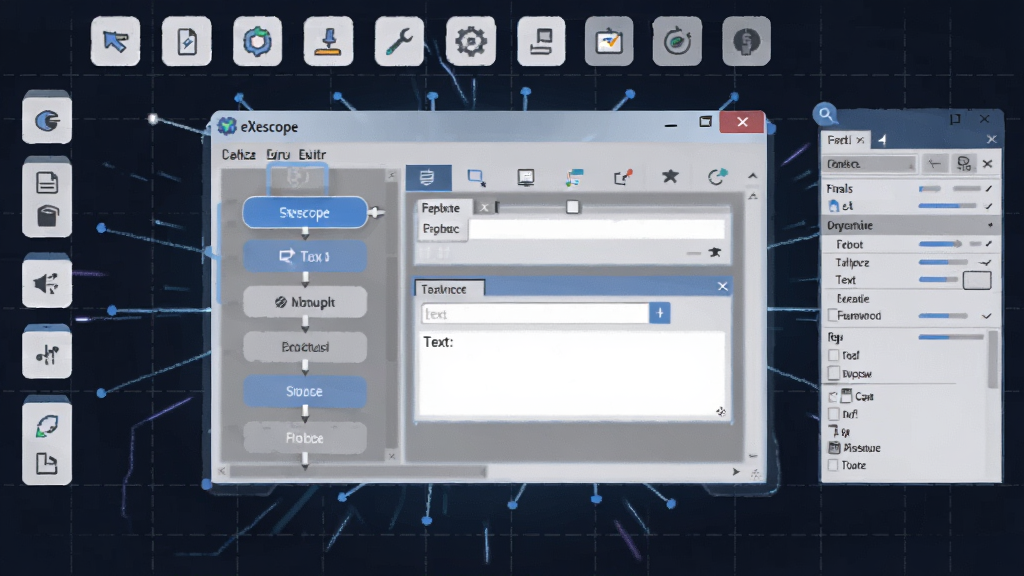Adjust the Febot slider in right panel

tap(940, 244)
